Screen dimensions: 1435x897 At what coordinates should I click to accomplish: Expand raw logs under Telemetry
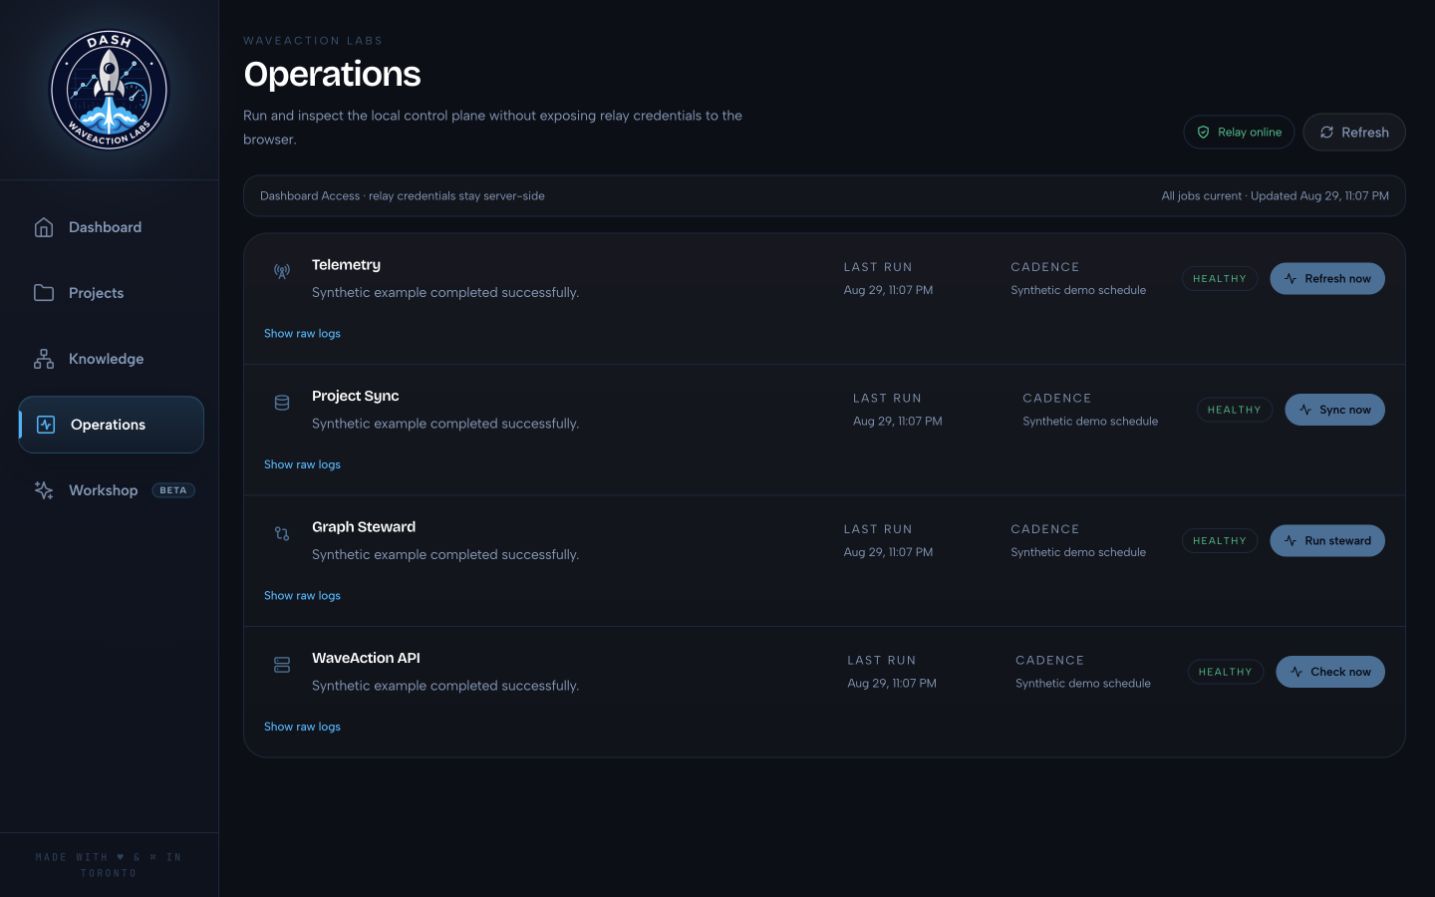point(302,333)
